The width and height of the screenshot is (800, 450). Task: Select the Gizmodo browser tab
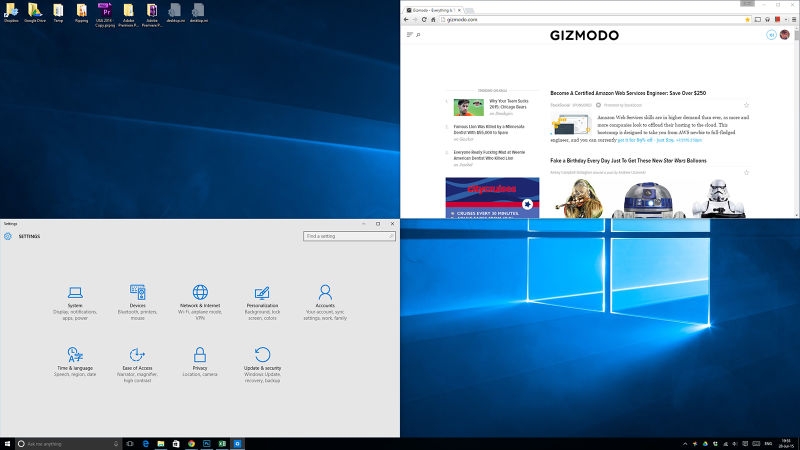point(432,10)
